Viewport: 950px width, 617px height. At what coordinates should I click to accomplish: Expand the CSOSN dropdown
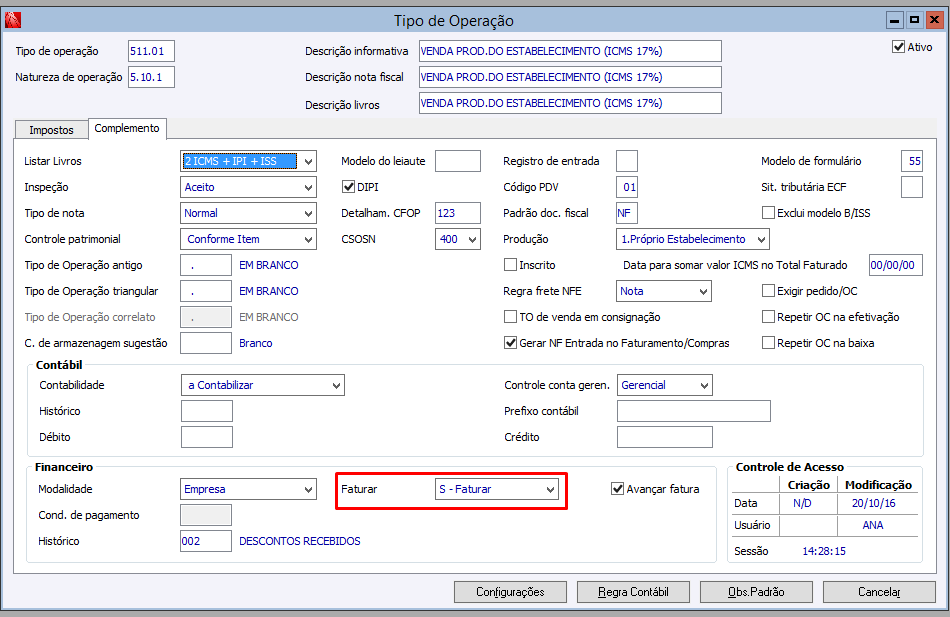pos(472,239)
